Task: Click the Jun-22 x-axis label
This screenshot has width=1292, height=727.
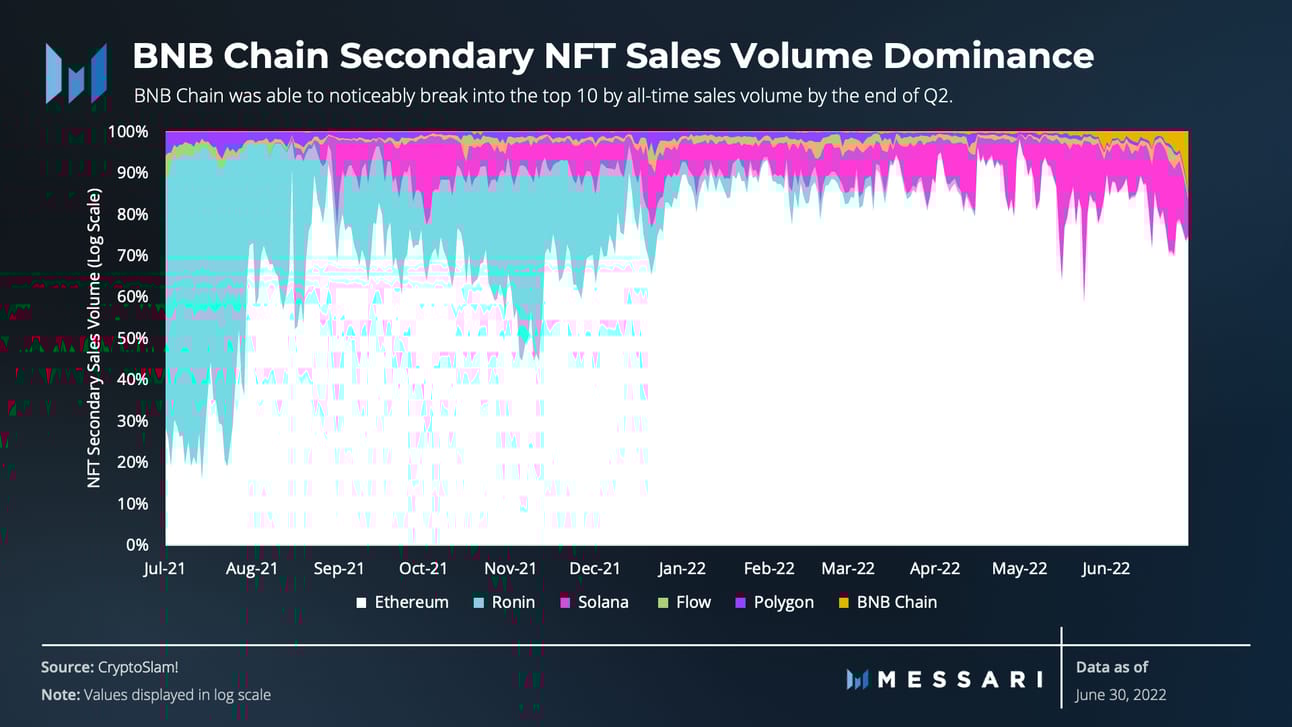Action: pyautogui.click(x=1106, y=568)
